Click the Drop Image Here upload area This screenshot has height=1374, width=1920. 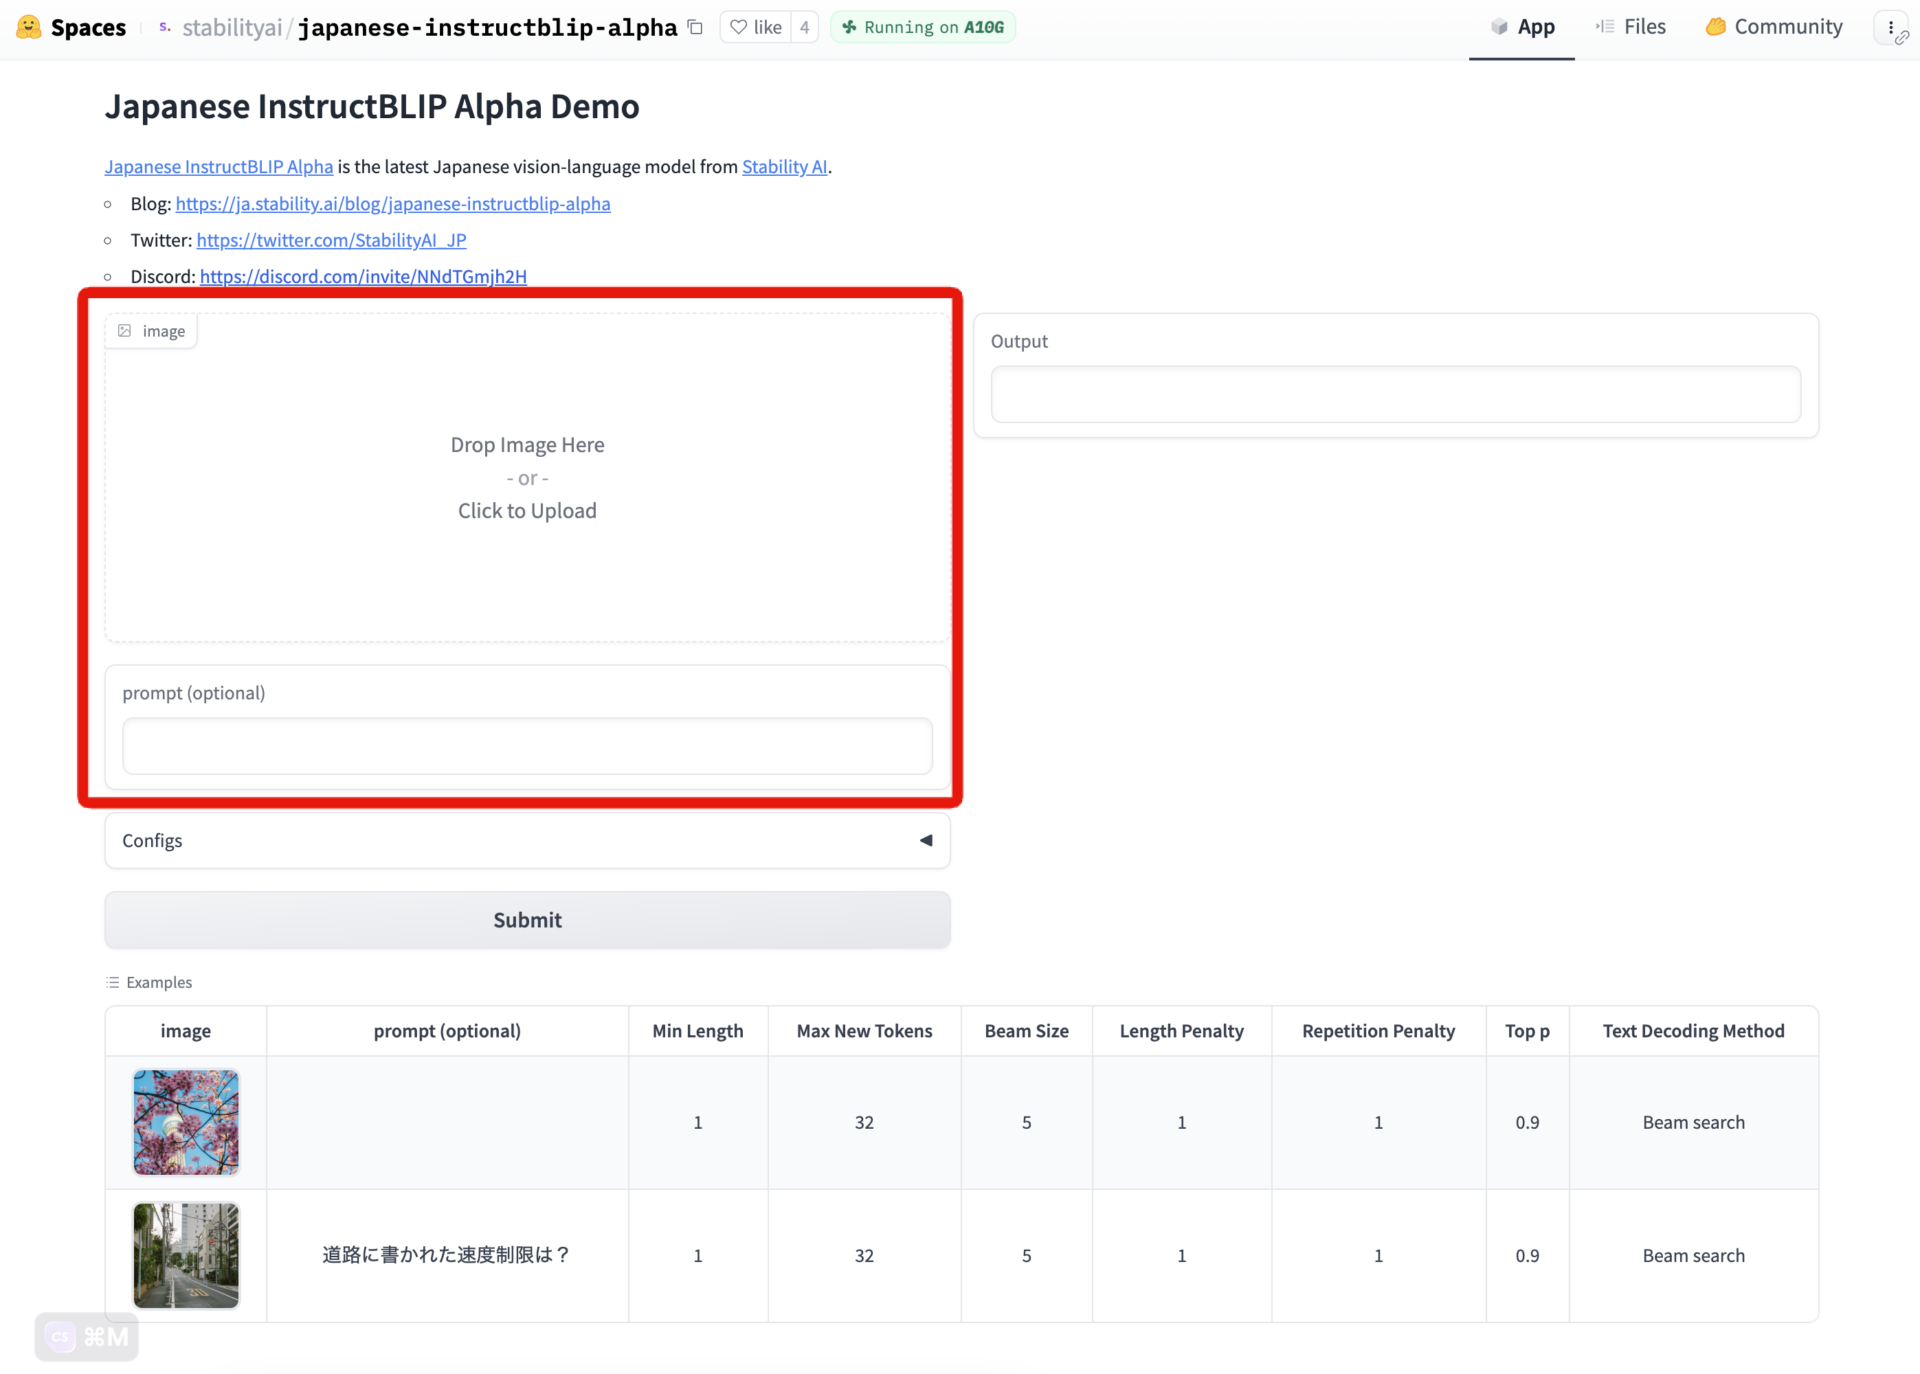pos(527,478)
